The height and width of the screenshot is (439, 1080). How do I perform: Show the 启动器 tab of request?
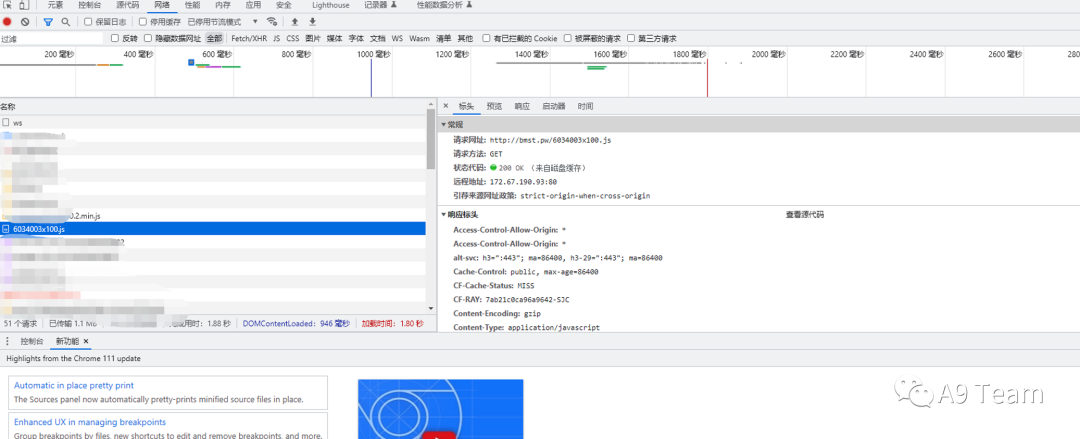(554, 106)
